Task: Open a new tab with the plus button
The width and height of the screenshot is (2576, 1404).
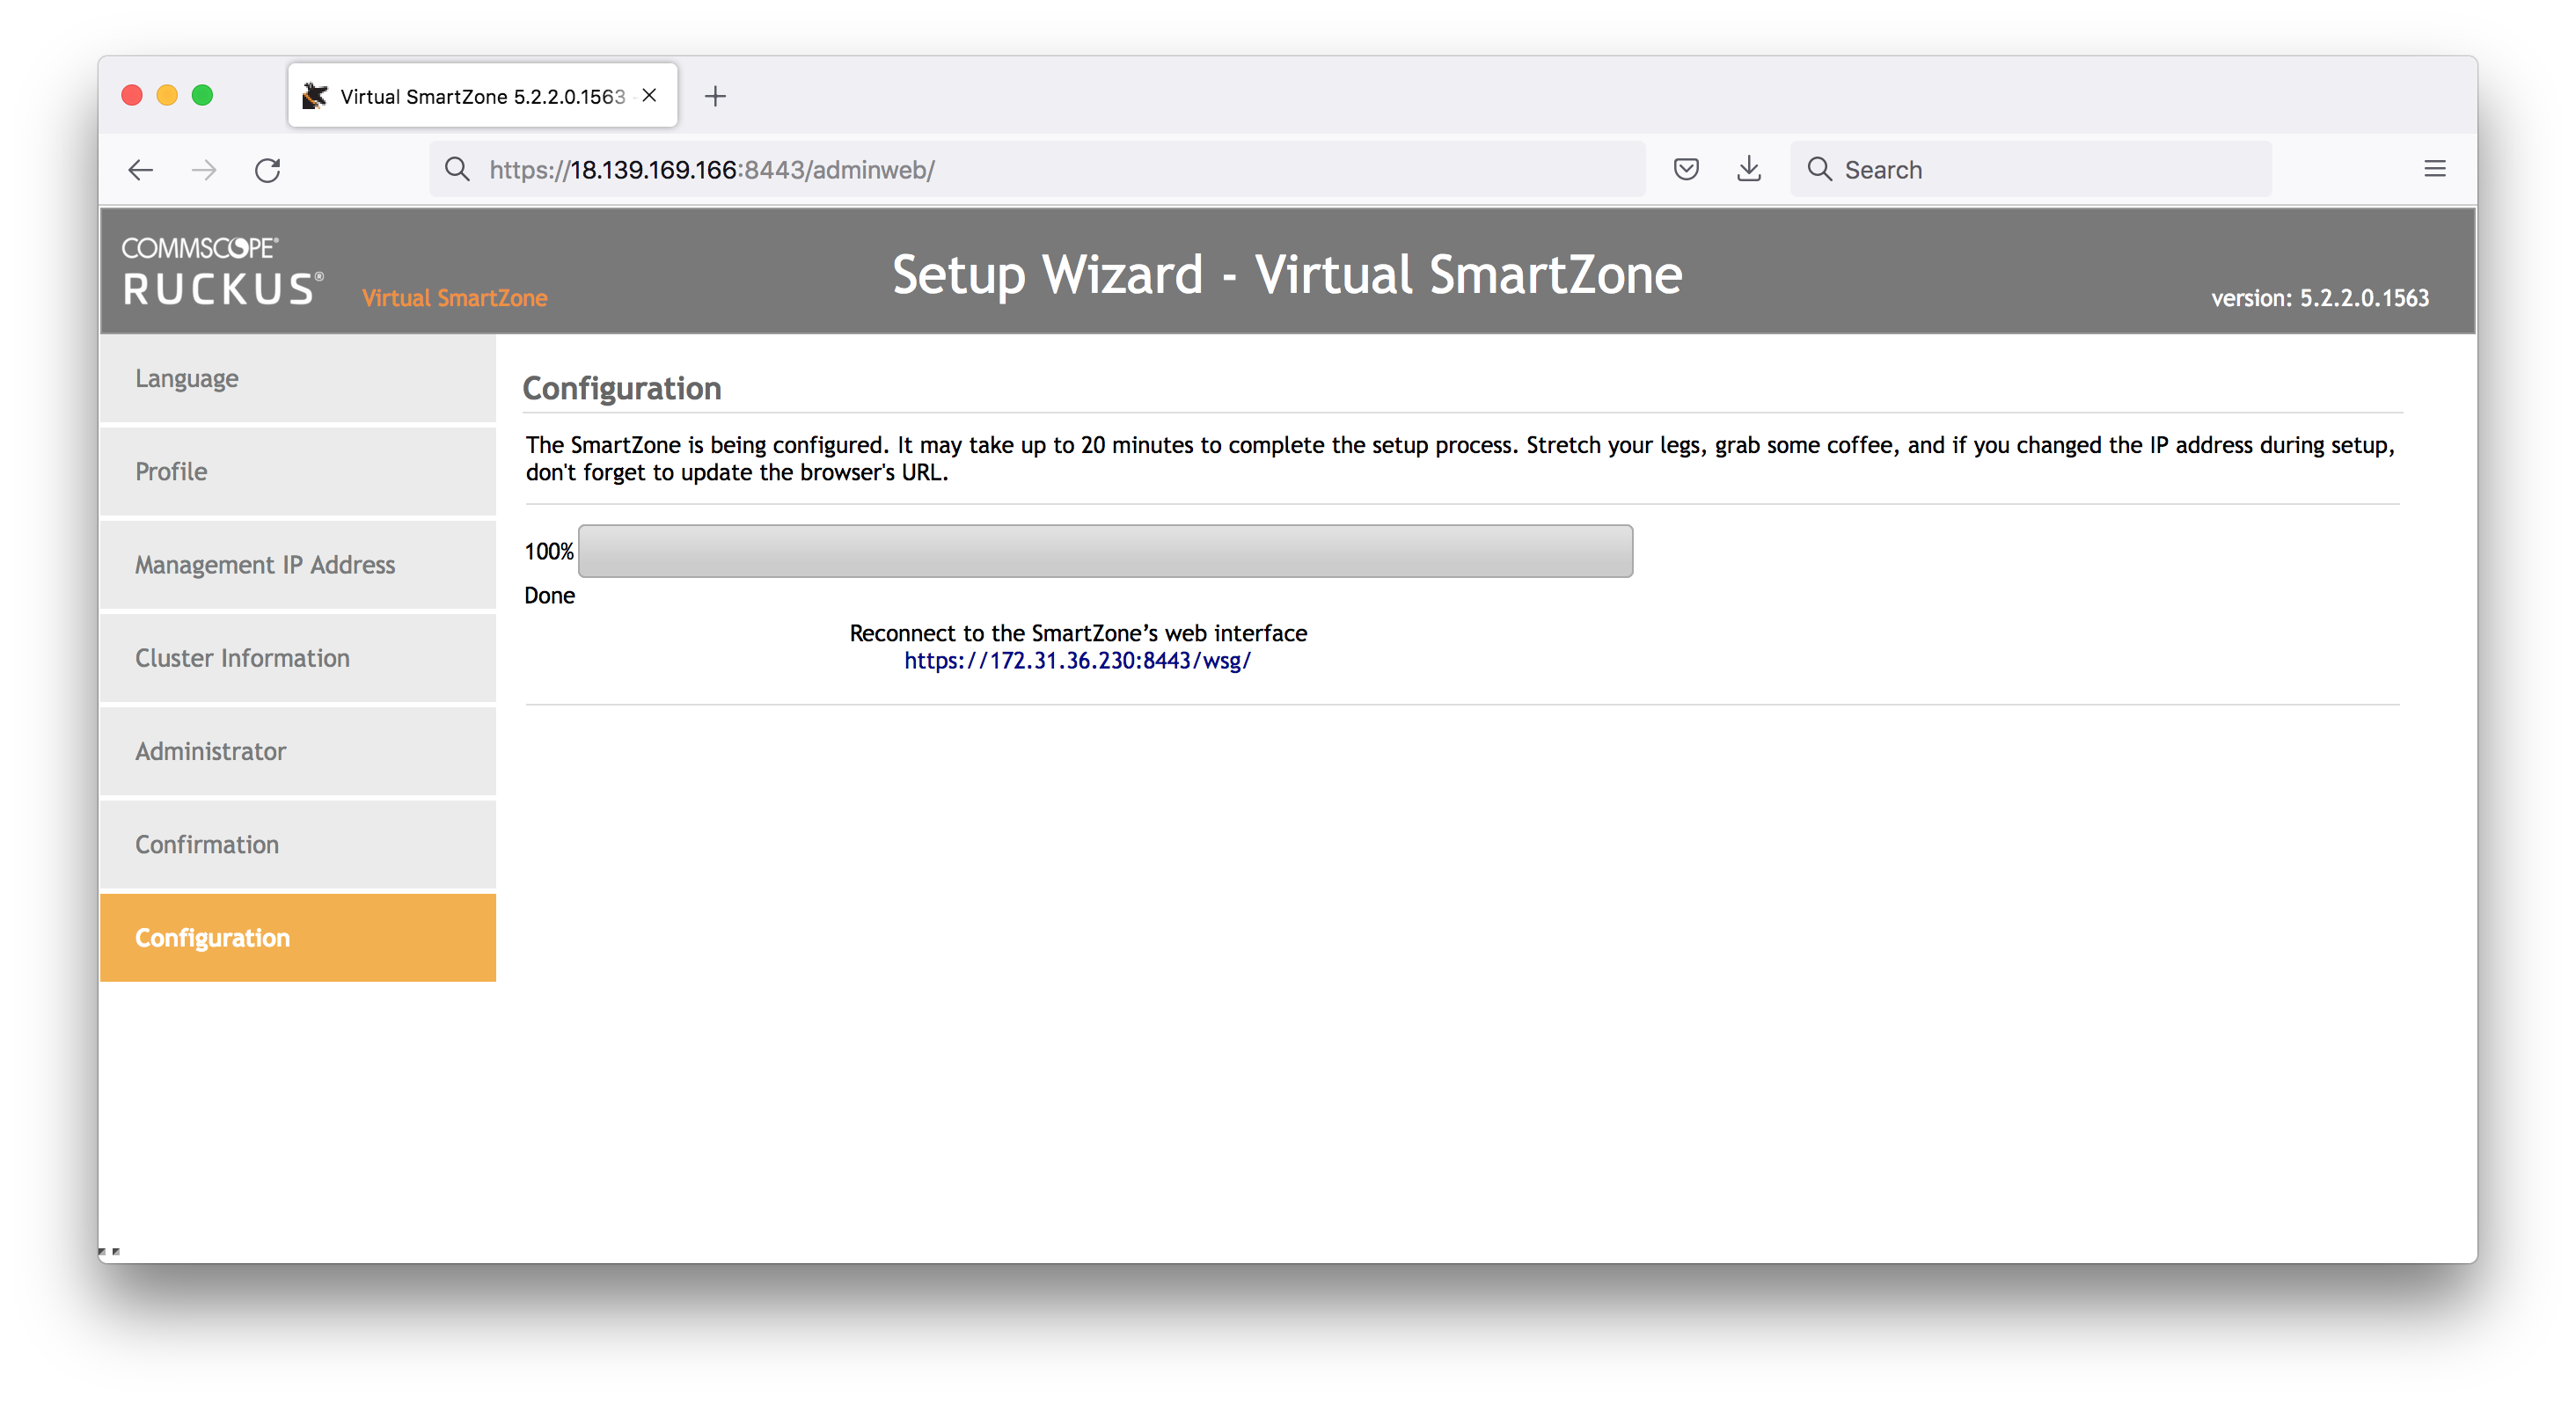Action: pos(715,96)
